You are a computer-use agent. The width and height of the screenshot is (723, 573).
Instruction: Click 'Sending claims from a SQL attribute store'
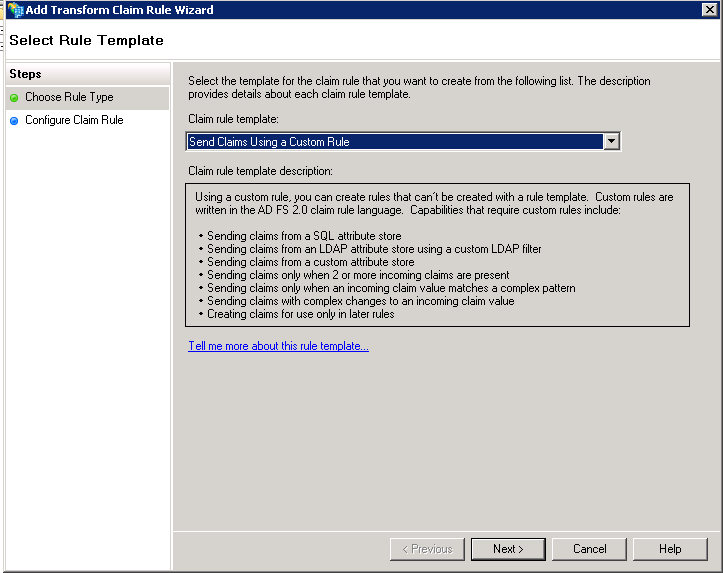click(x=304, y=236)
